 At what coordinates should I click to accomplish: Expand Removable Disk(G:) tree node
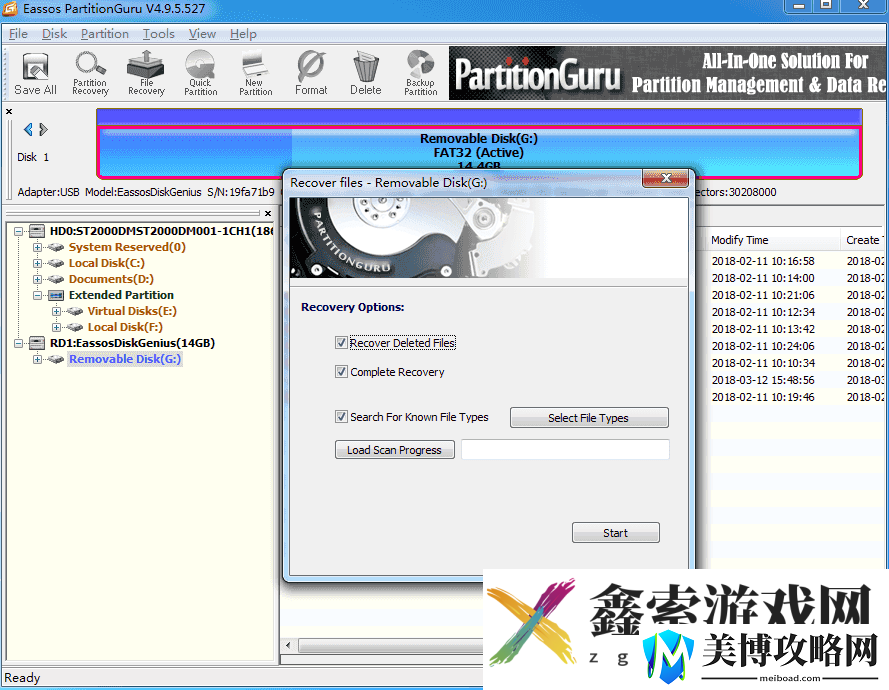[37, 359]
